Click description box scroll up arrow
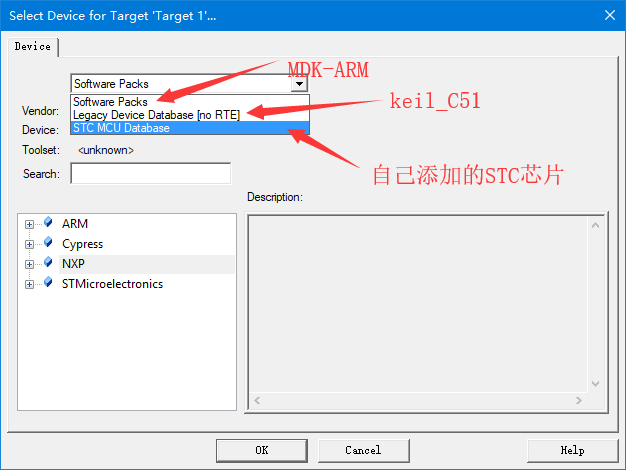626x470 pixels. [x=595, y=226]
